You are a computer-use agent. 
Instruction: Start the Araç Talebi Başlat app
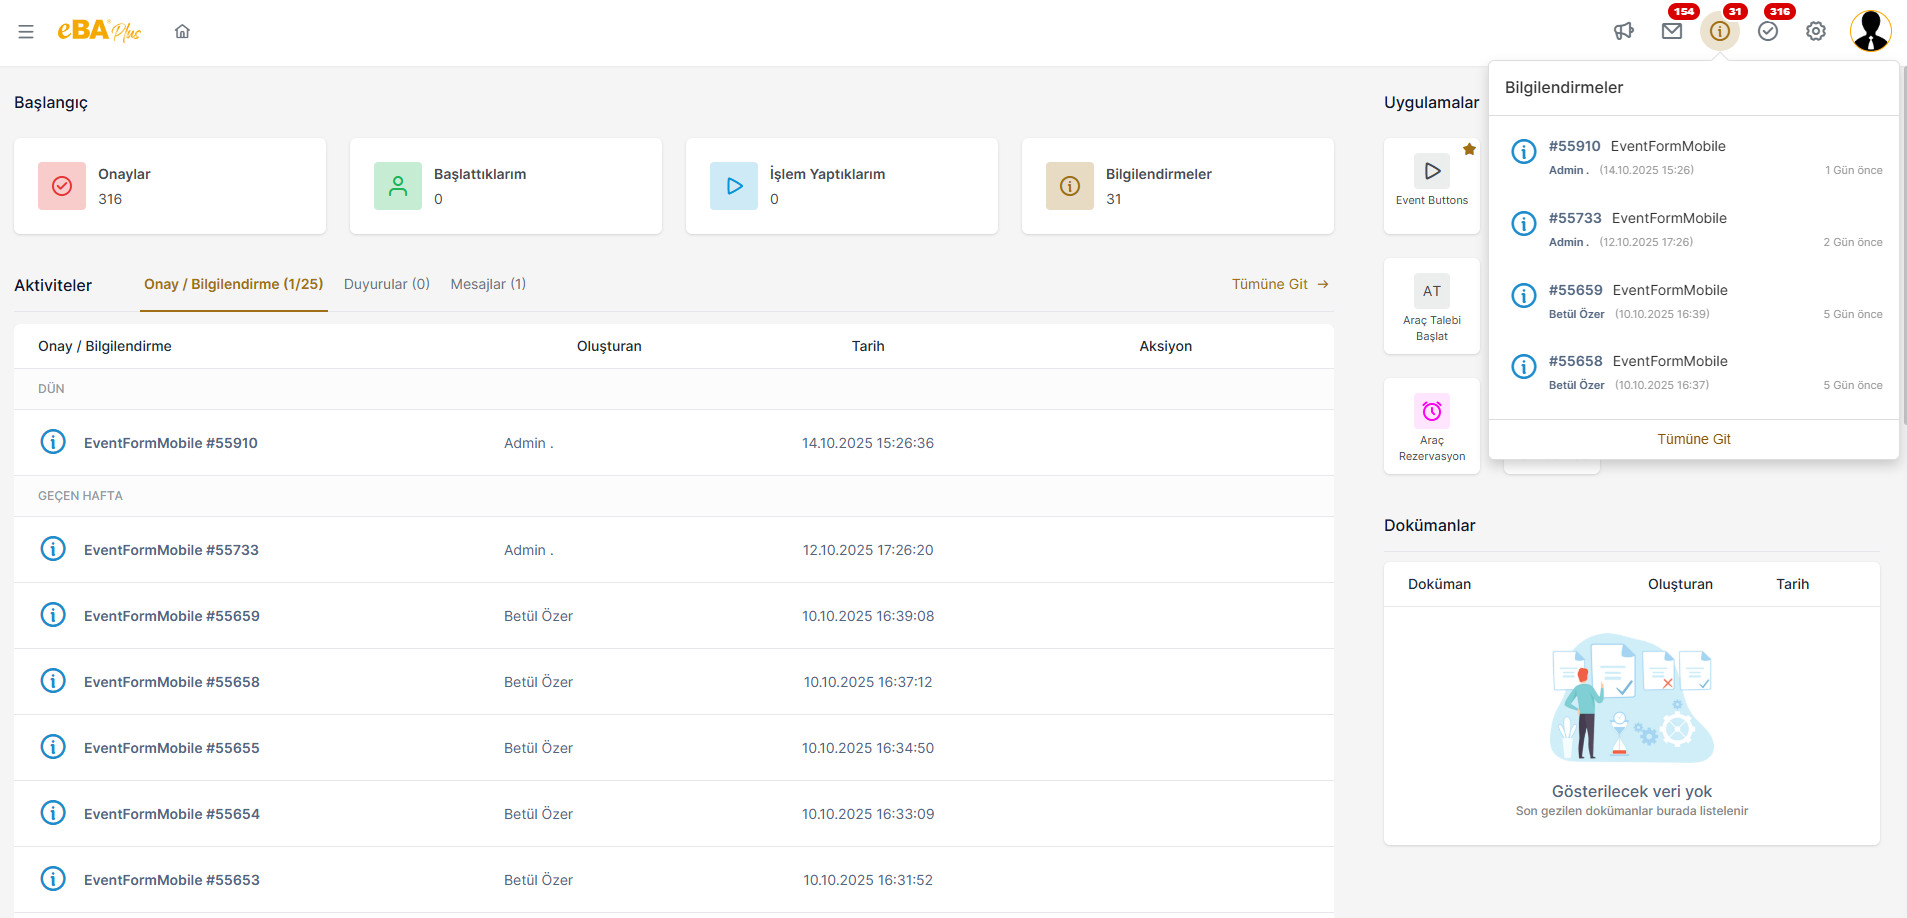coord(1432,306)
